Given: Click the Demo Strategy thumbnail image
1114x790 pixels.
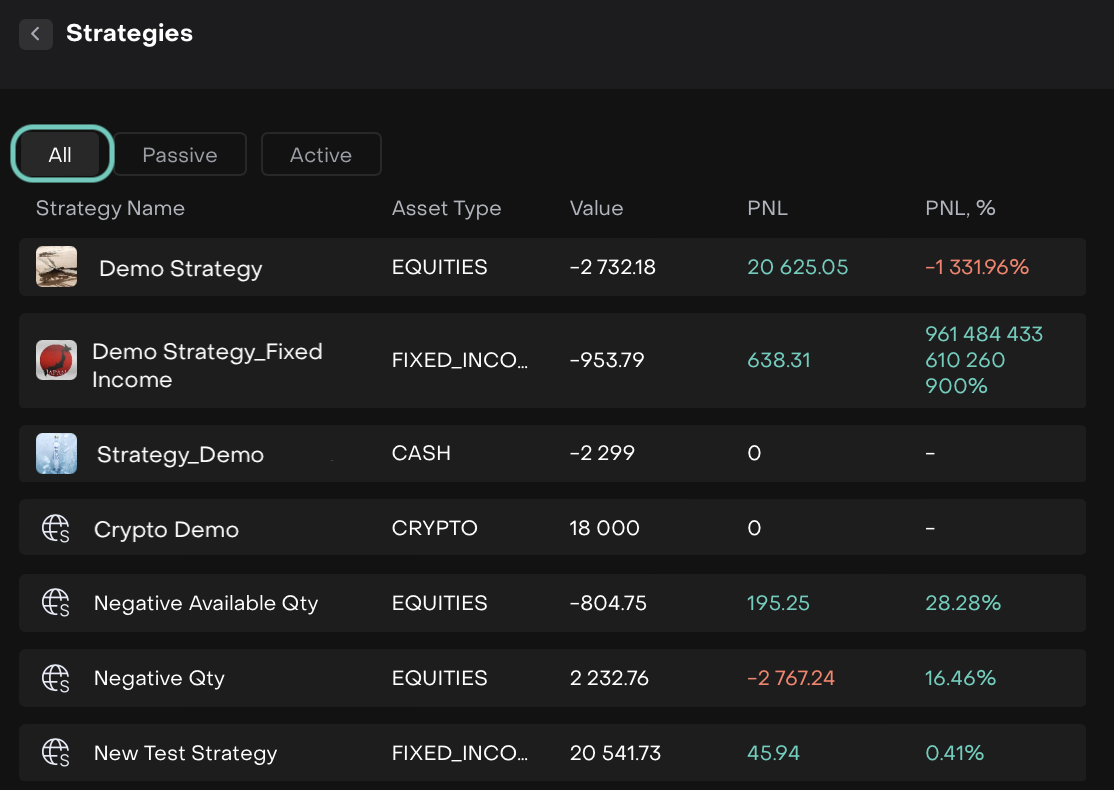Looking at the screenshot, I should pos(56,267).
